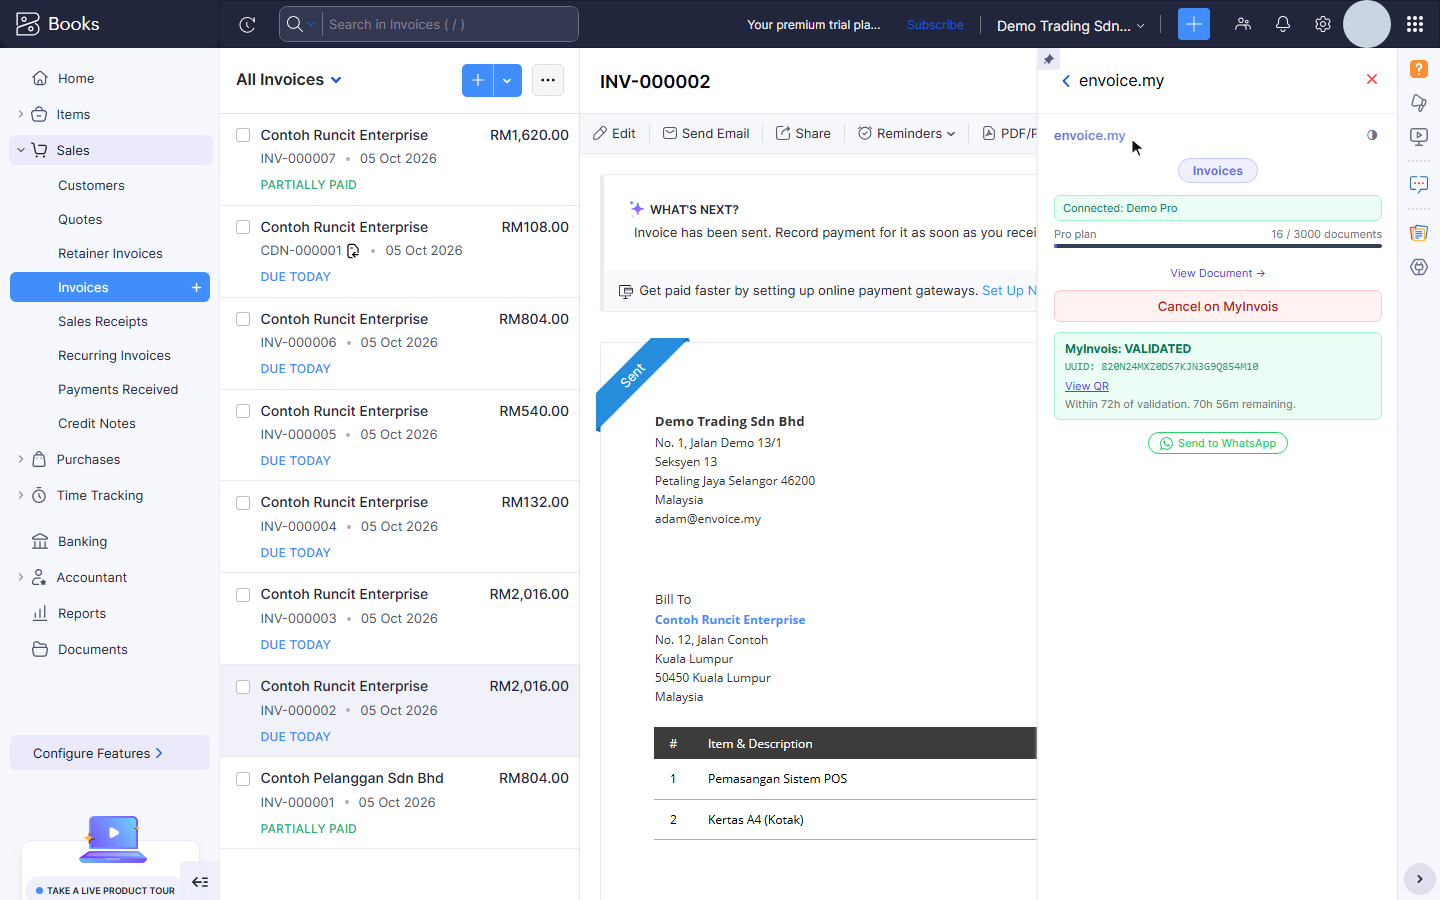
Task: Open the chat support icon in right rail
Action: pos(1419,184)
